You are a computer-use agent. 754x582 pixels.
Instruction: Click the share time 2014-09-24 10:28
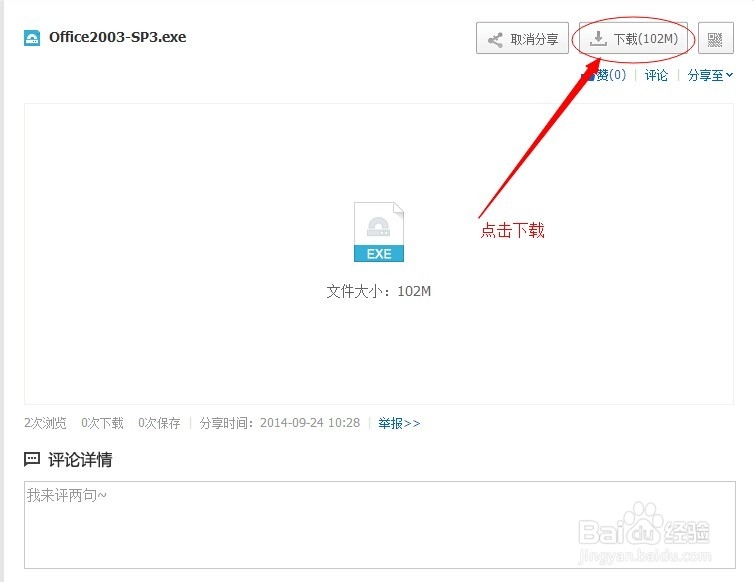[310, 423]
